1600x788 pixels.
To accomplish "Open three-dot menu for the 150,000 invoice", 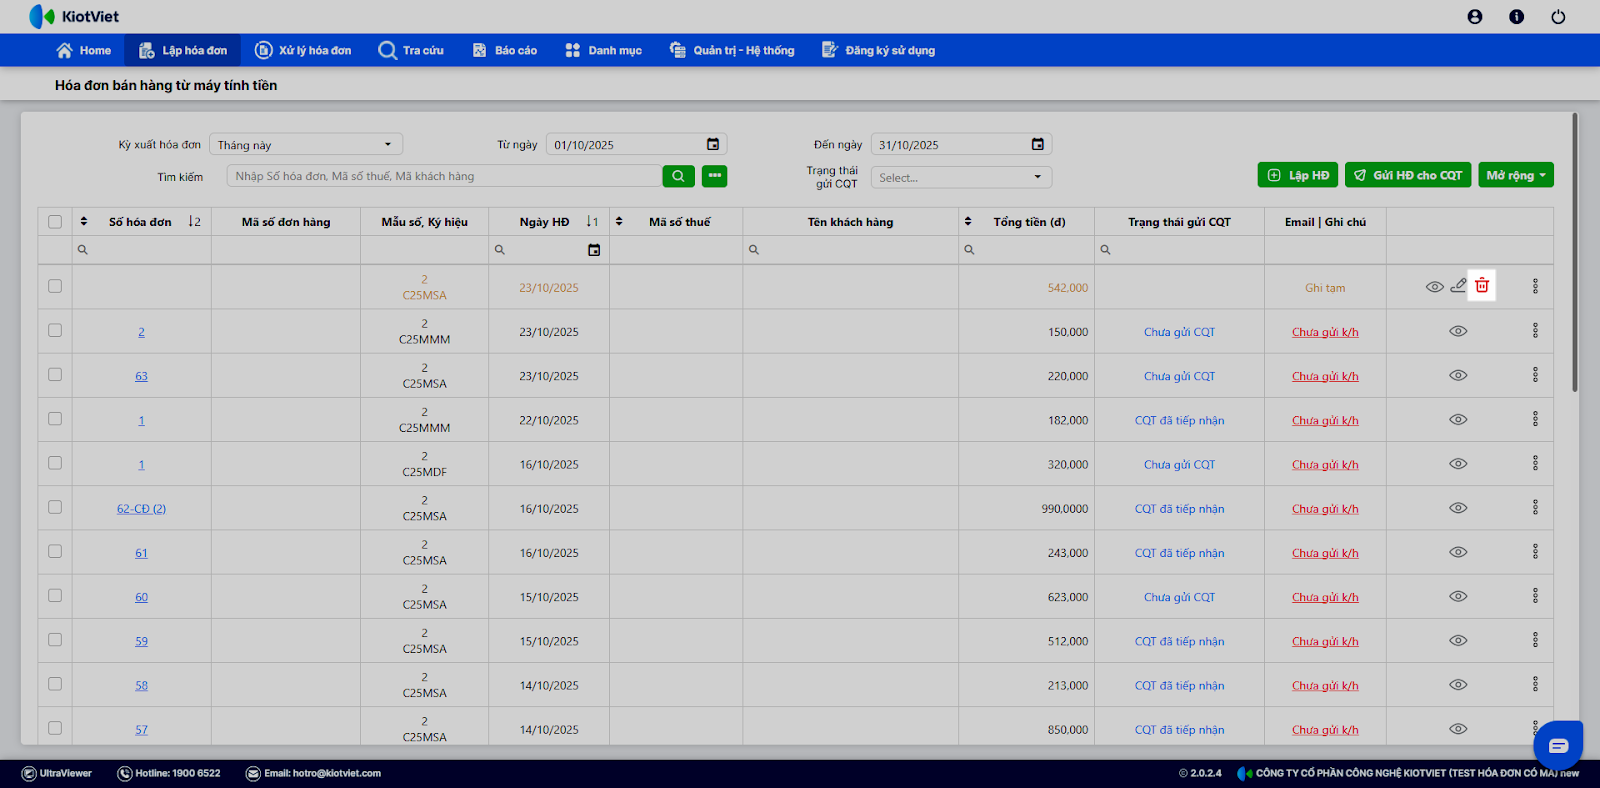I will pos(1535,331).
